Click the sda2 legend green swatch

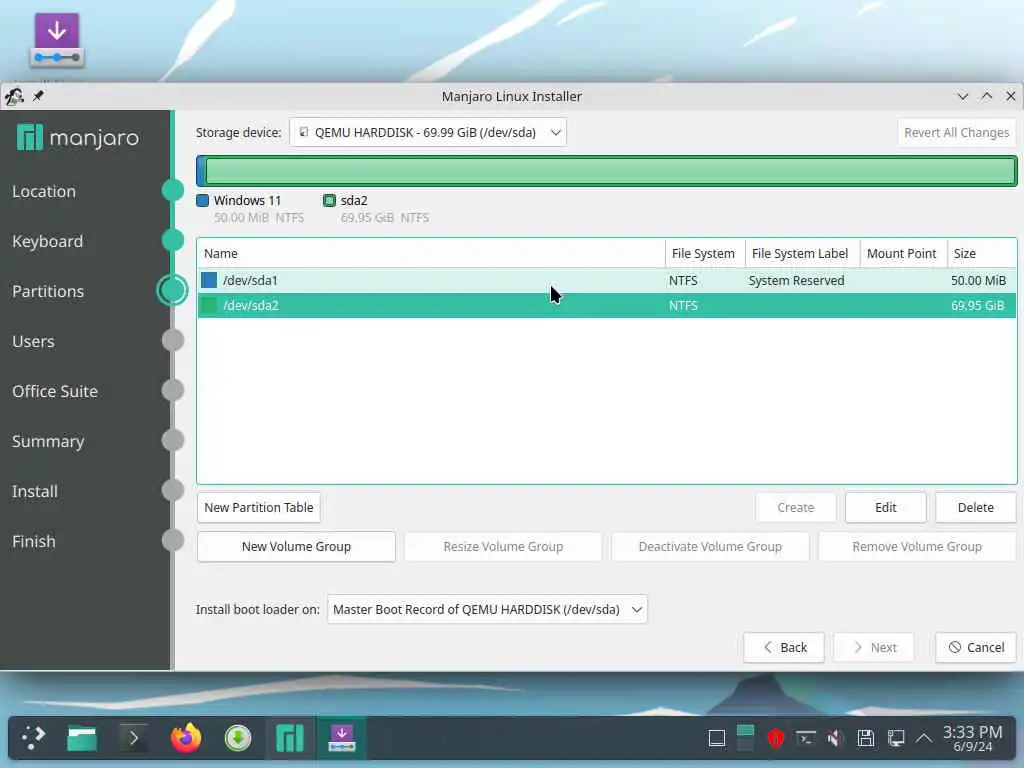point(329,200)
